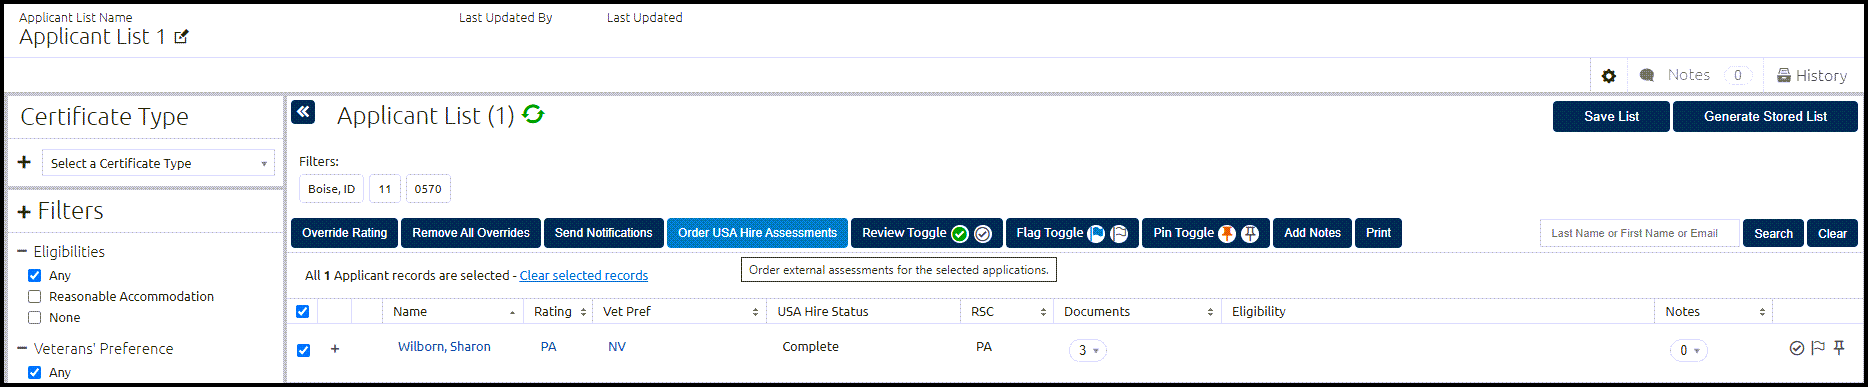Click Remove All Overrides
Screen dimensions: 1868x387
(x=471, y=233)
